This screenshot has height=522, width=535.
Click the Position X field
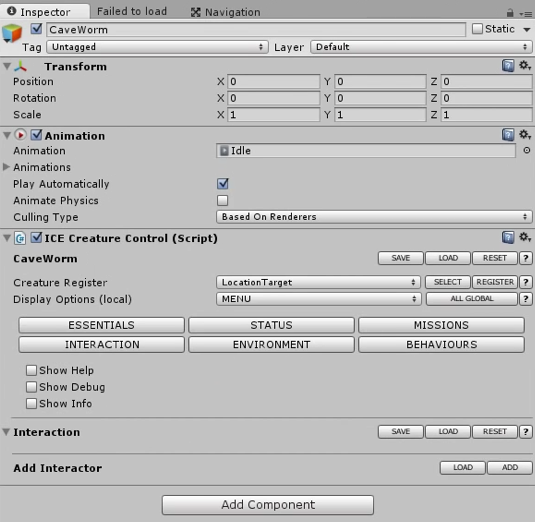pyautogui.click(x=274, y=82)
